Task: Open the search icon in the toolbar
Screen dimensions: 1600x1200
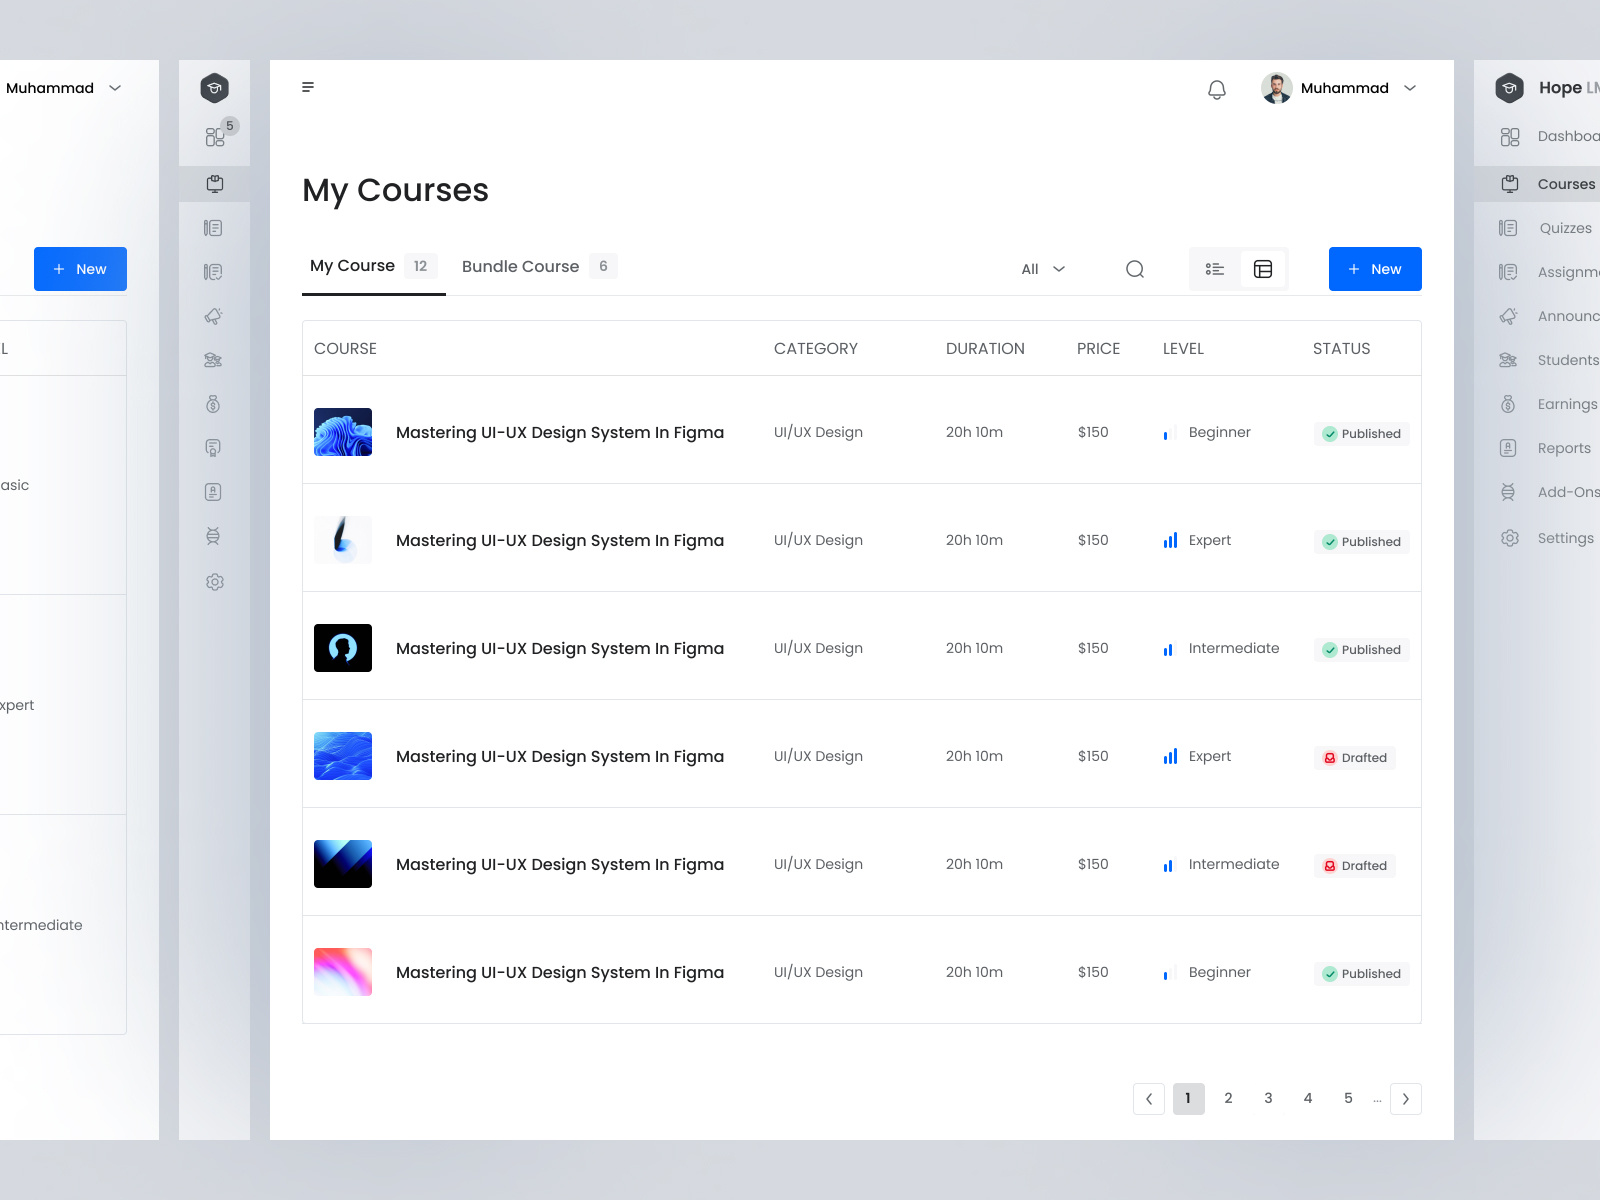Action: (1135, 268)
